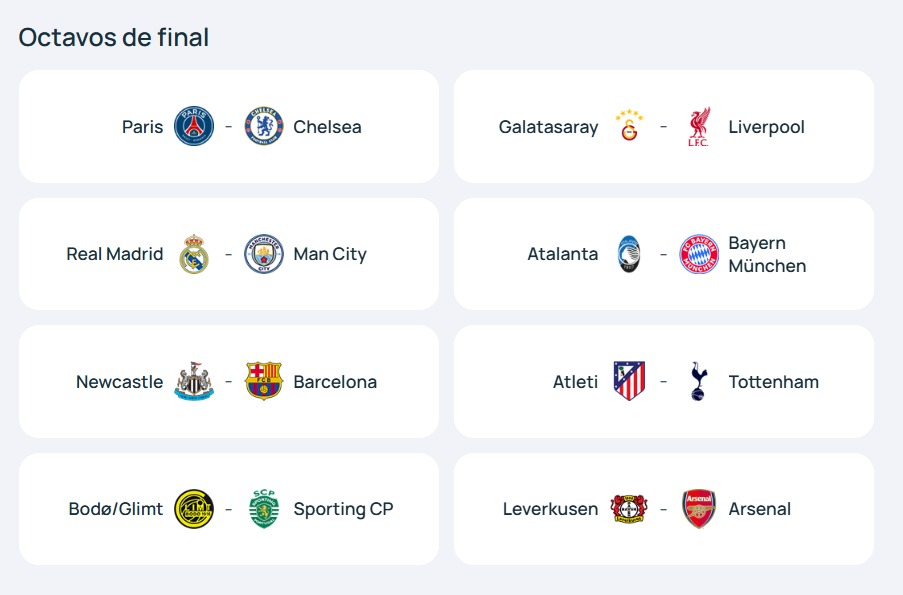Open the Leverkusen team name link
The image size is (903, 595).
pos(550,509)
